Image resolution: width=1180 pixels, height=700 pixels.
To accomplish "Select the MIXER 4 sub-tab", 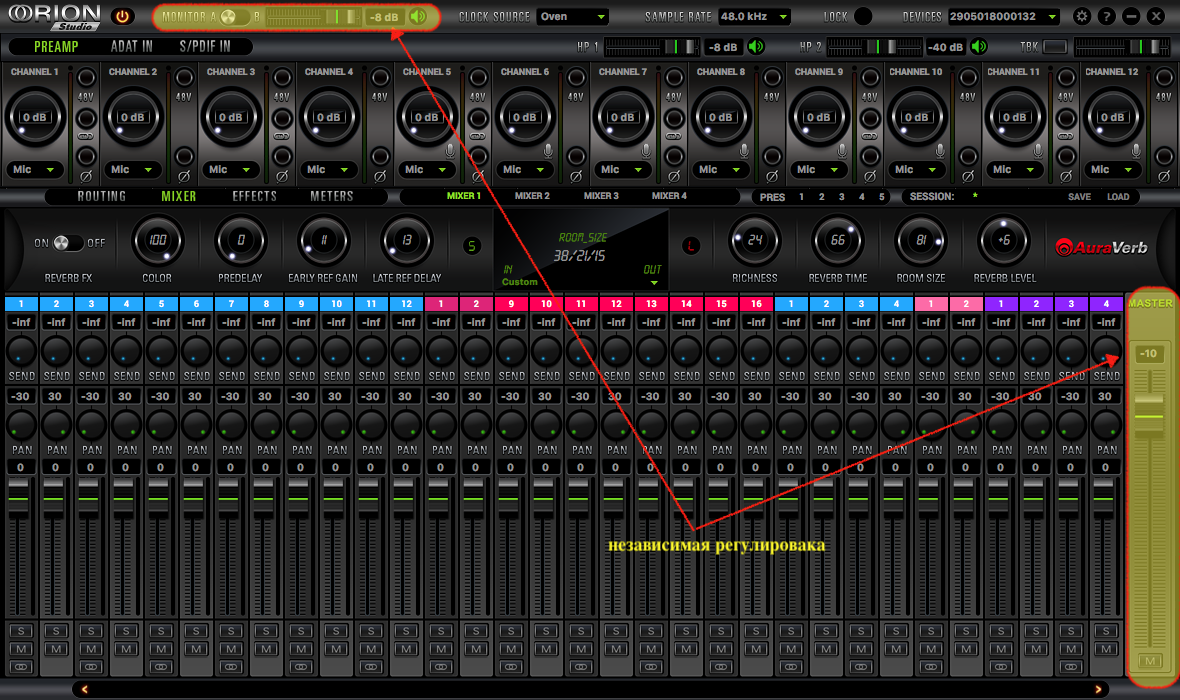I will click(x=669, y=196).
